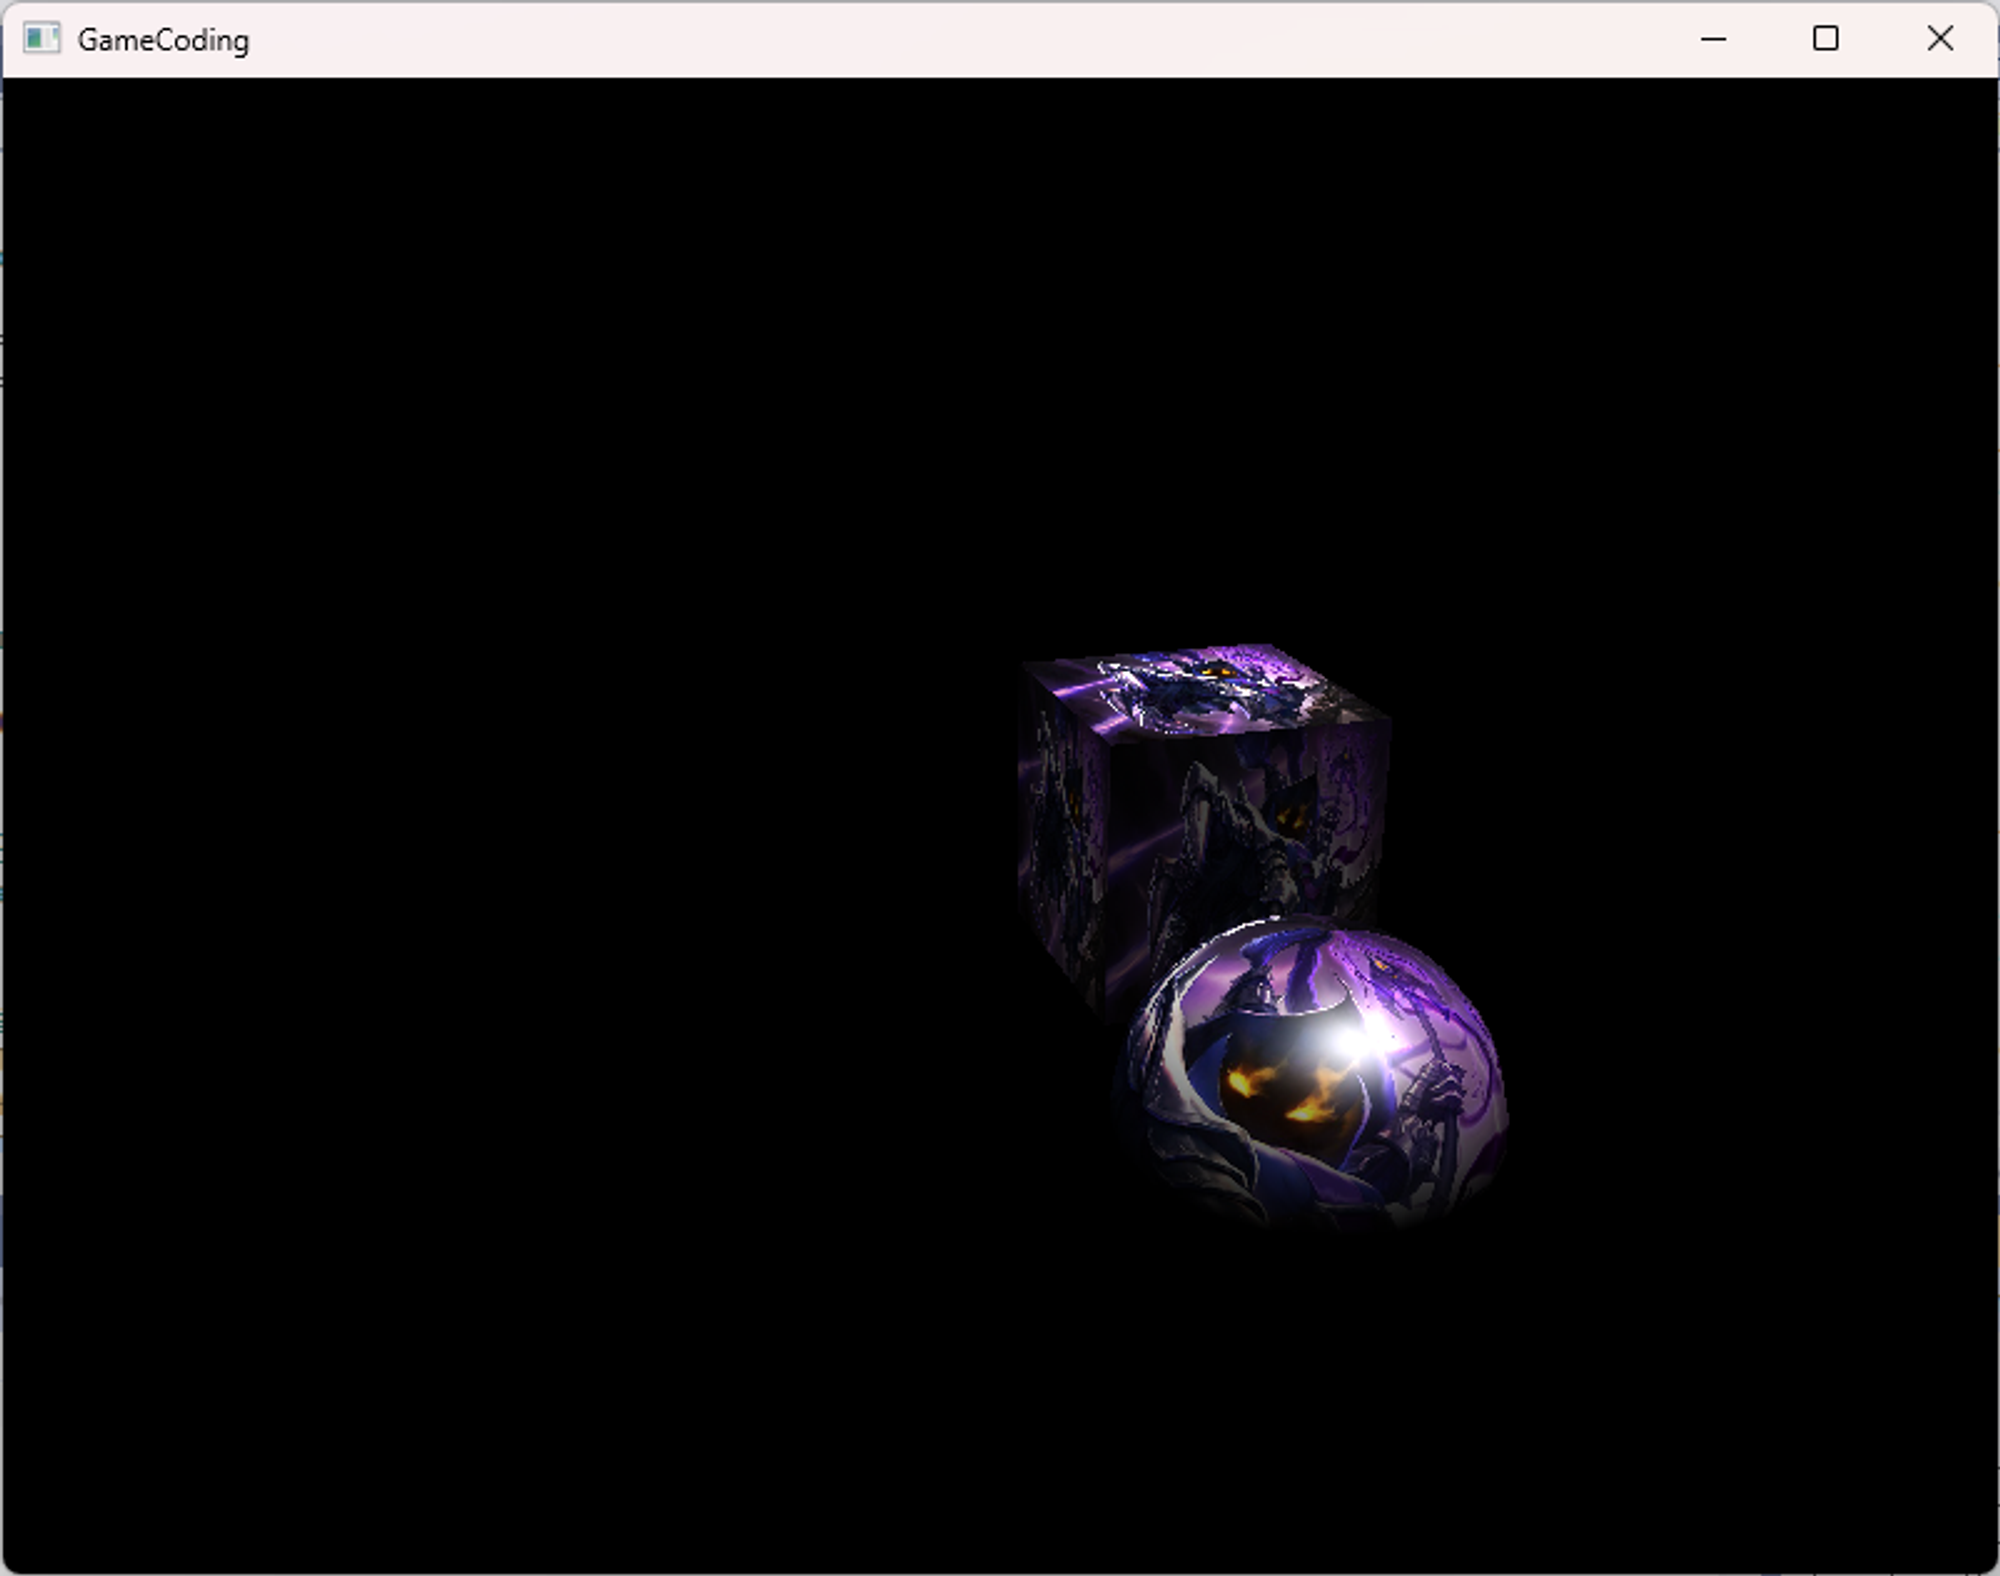Click the empty title bar area
2000x1576 pixels.
[x=900, y=40]
